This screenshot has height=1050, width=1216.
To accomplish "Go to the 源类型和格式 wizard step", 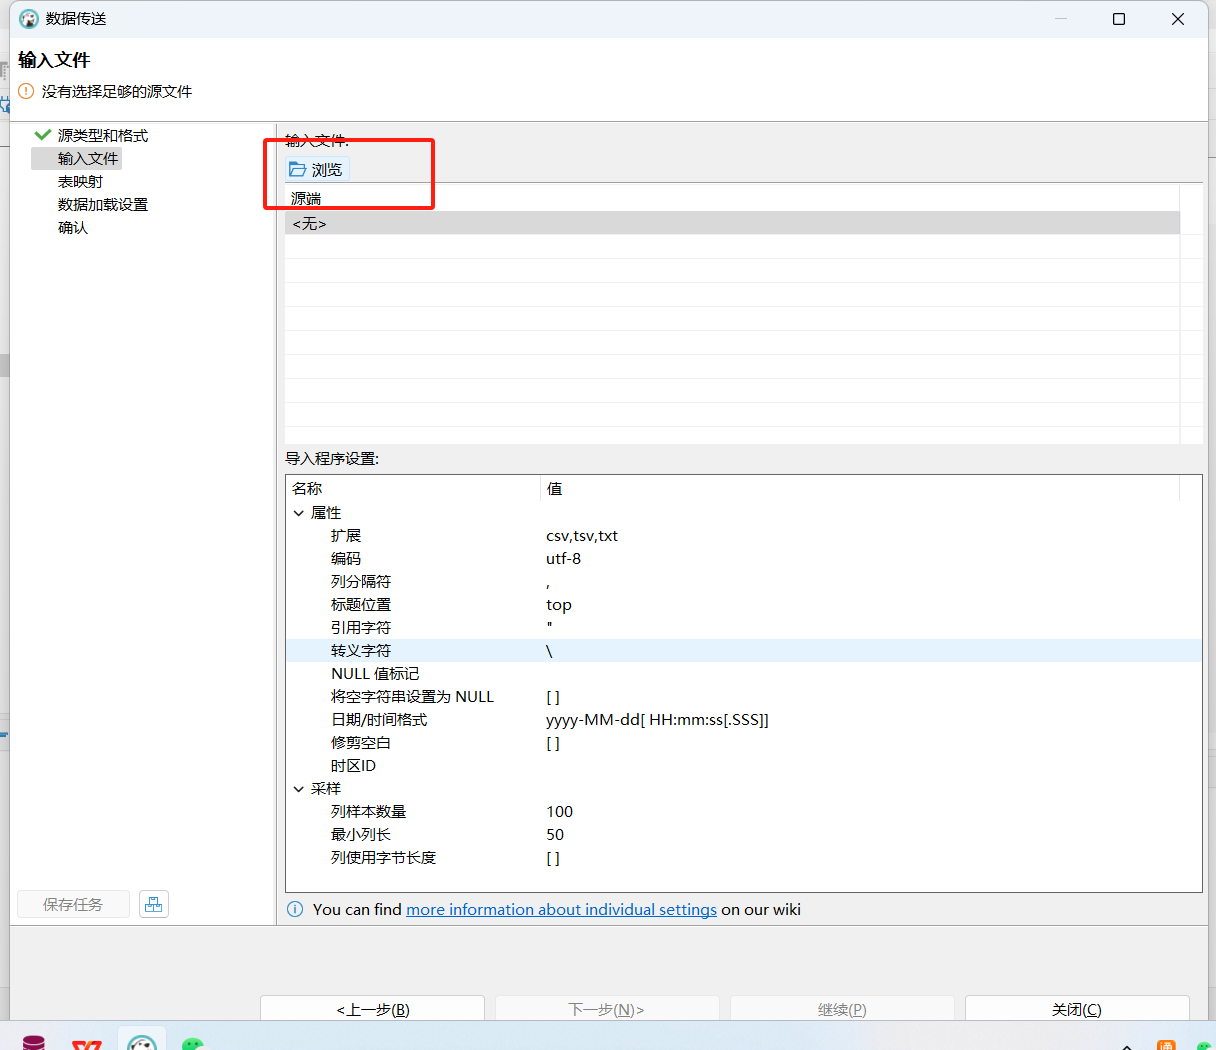I will (102, 135).
